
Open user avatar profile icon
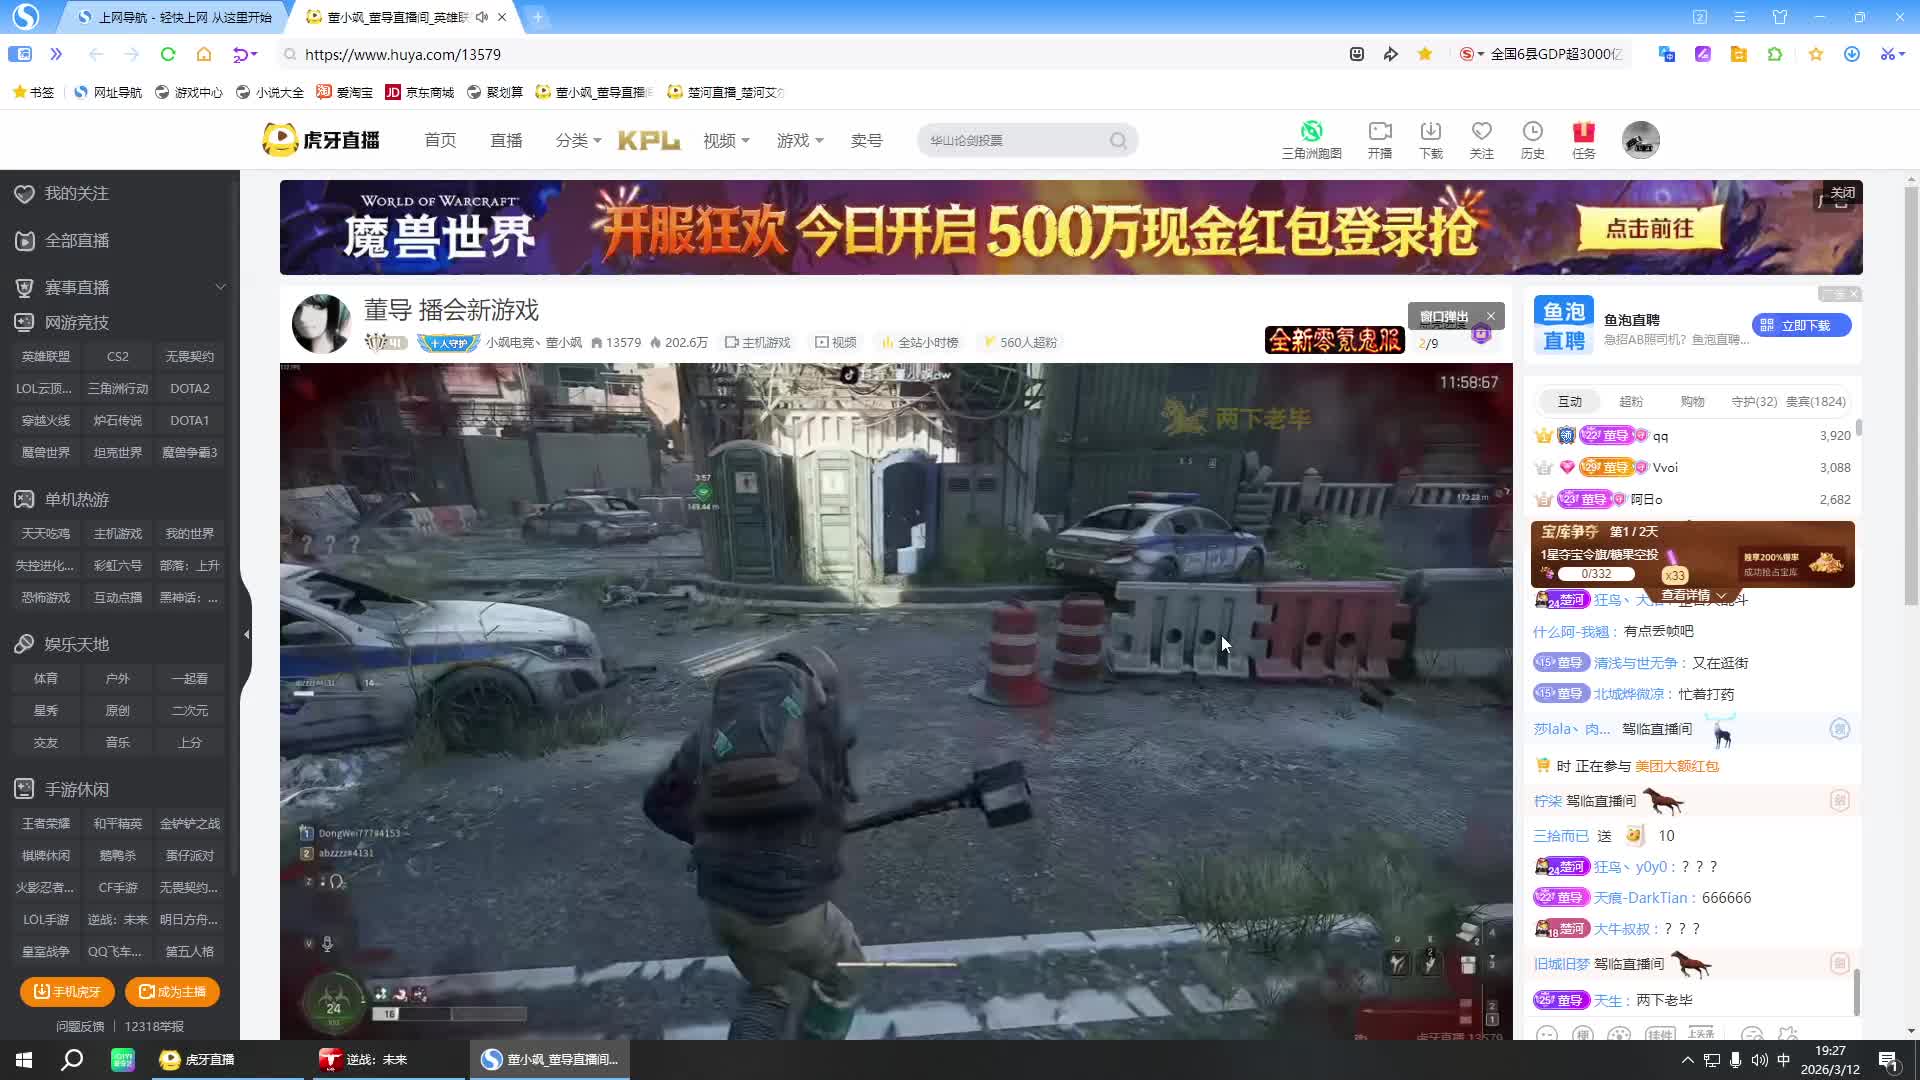[1640, 140]
